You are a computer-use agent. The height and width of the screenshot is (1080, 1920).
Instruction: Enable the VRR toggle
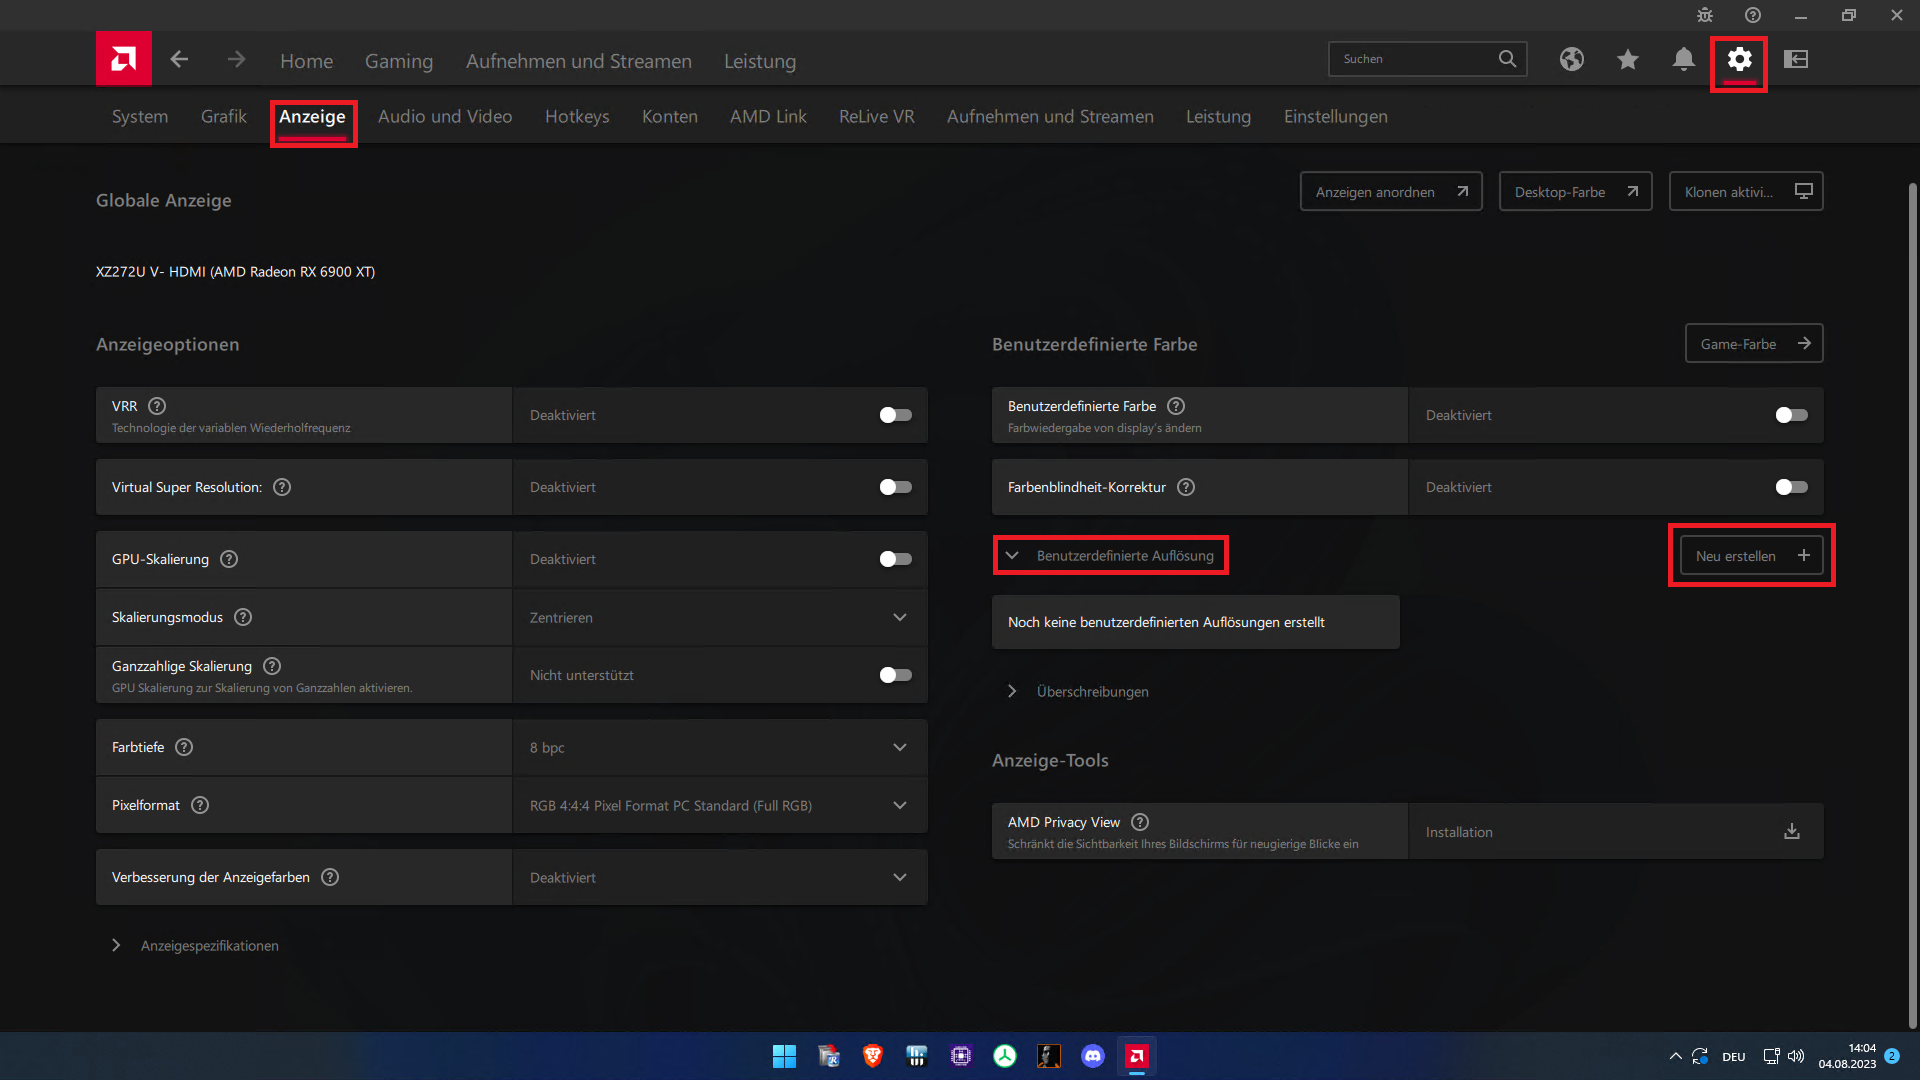[x=895, y=415]
